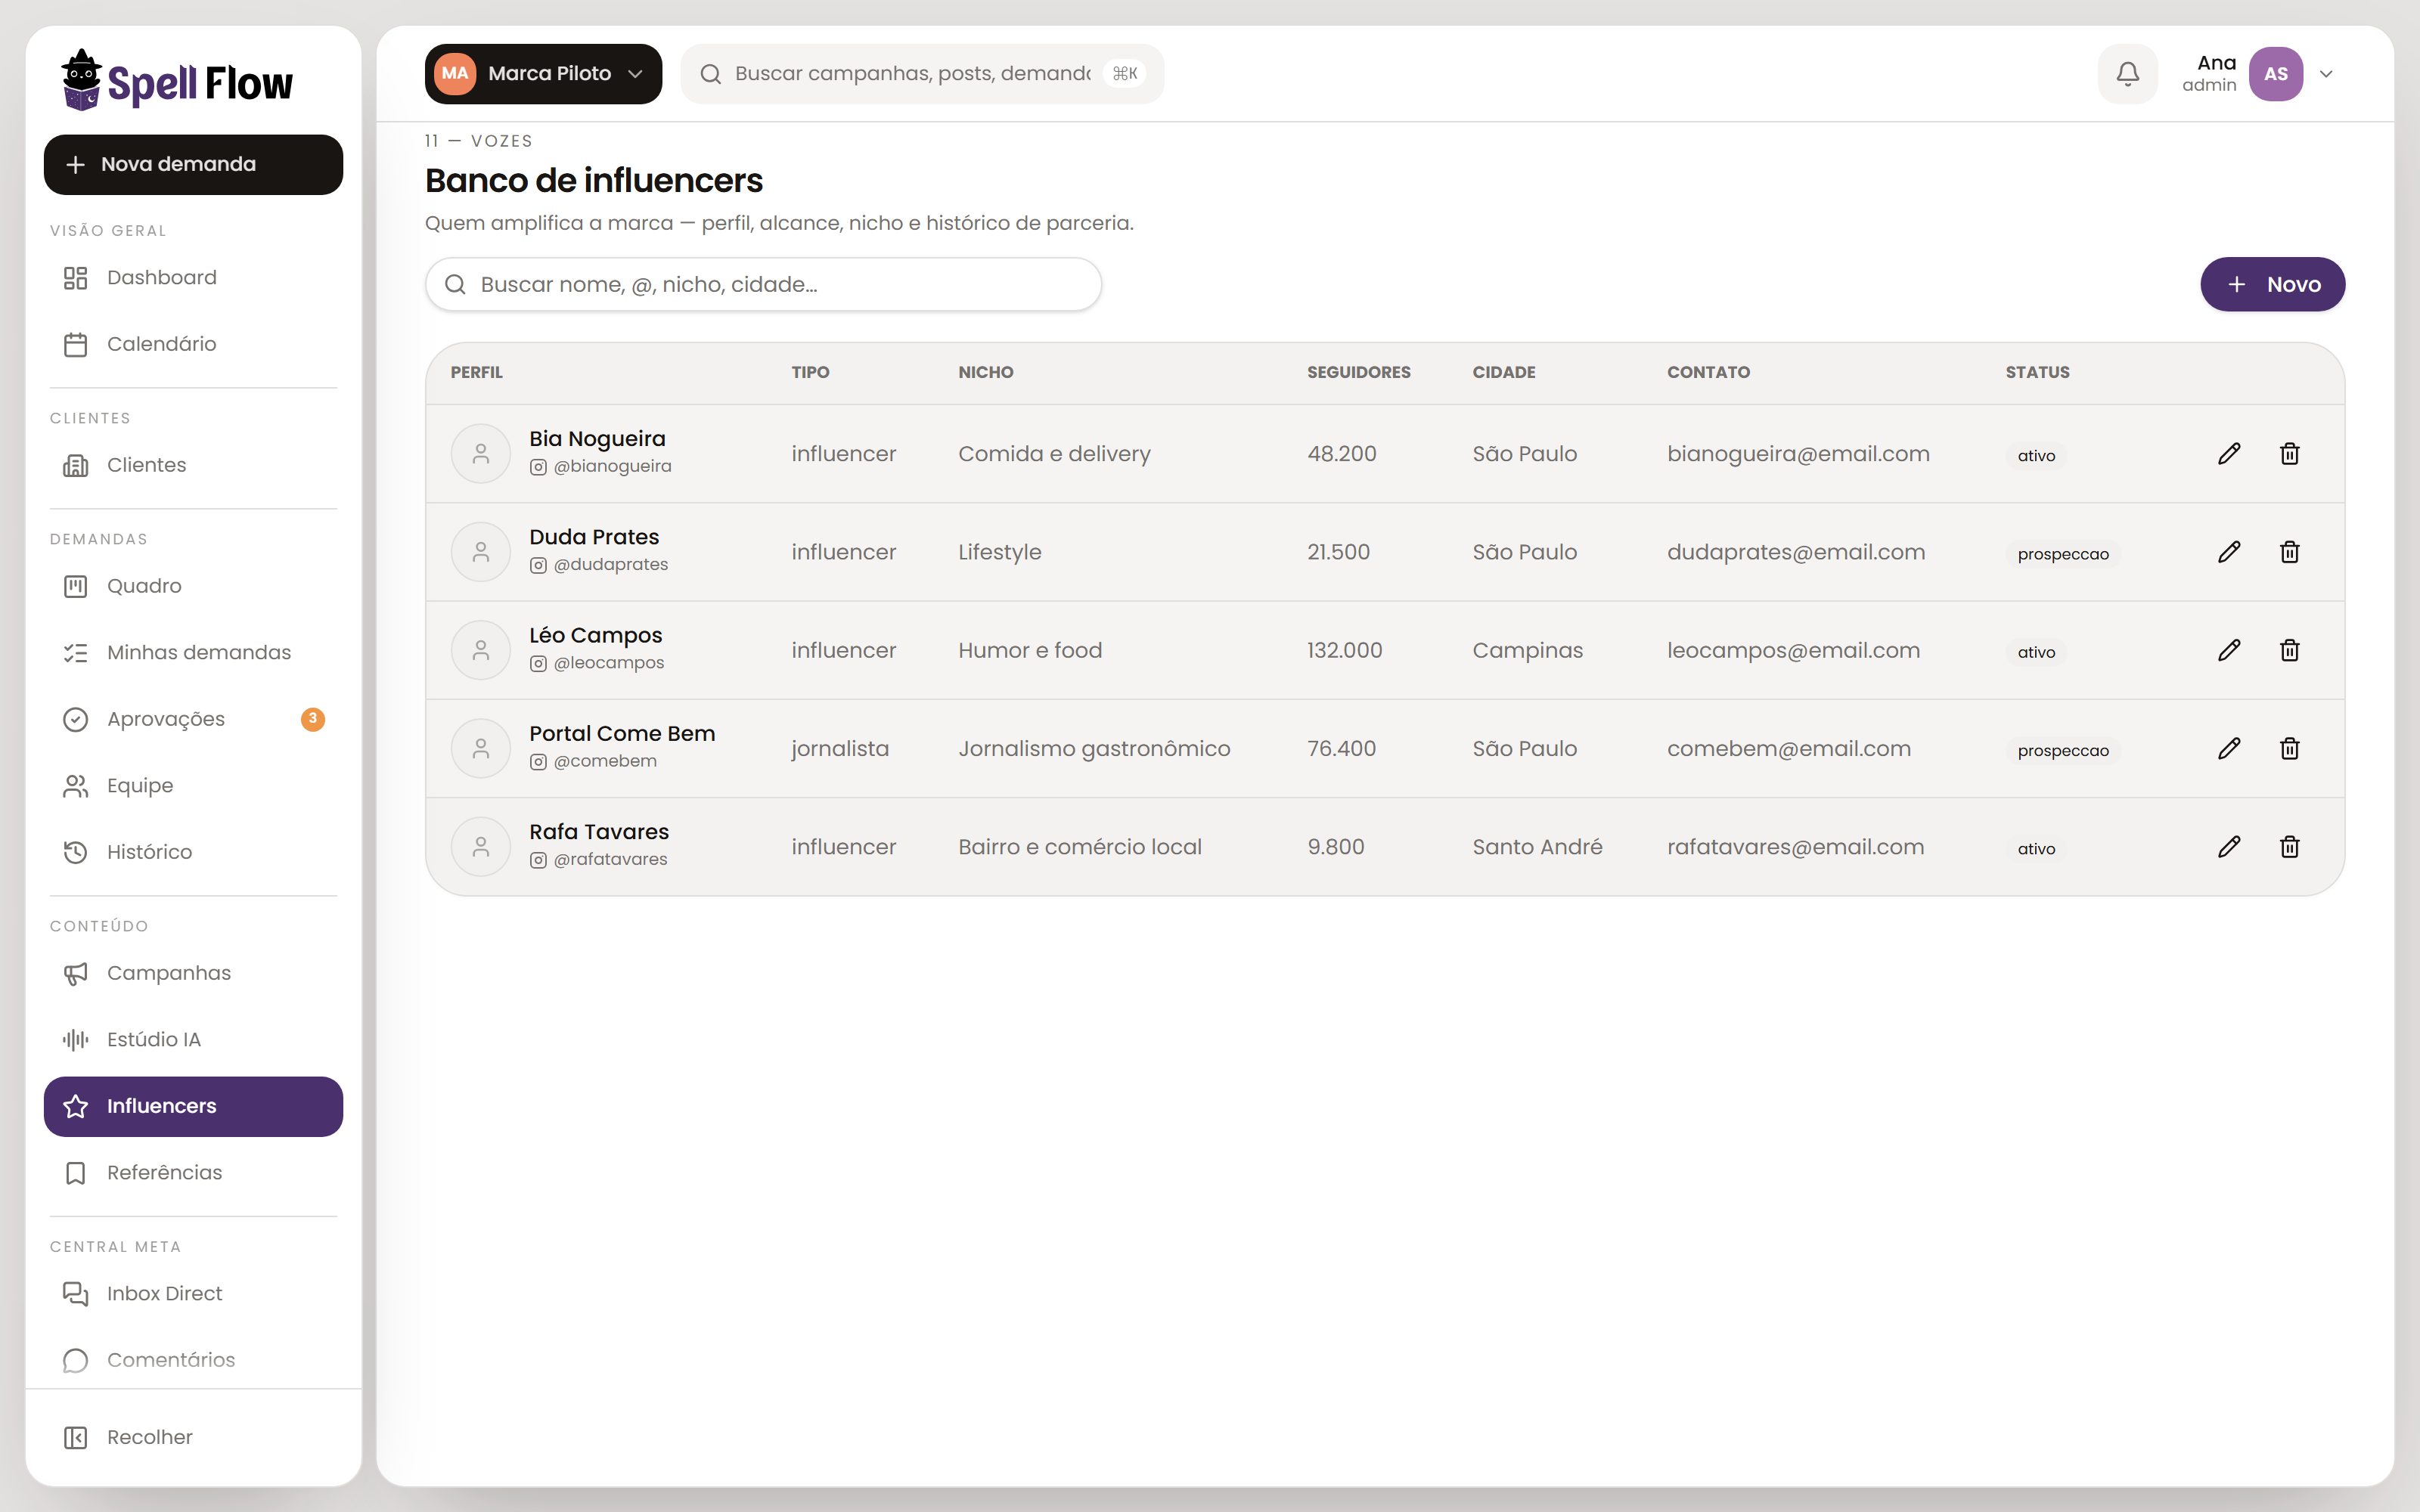This screenshot has height=1512, width=2420.
Task: Click the 132.000 followers value
Action: click(1344, 651)
